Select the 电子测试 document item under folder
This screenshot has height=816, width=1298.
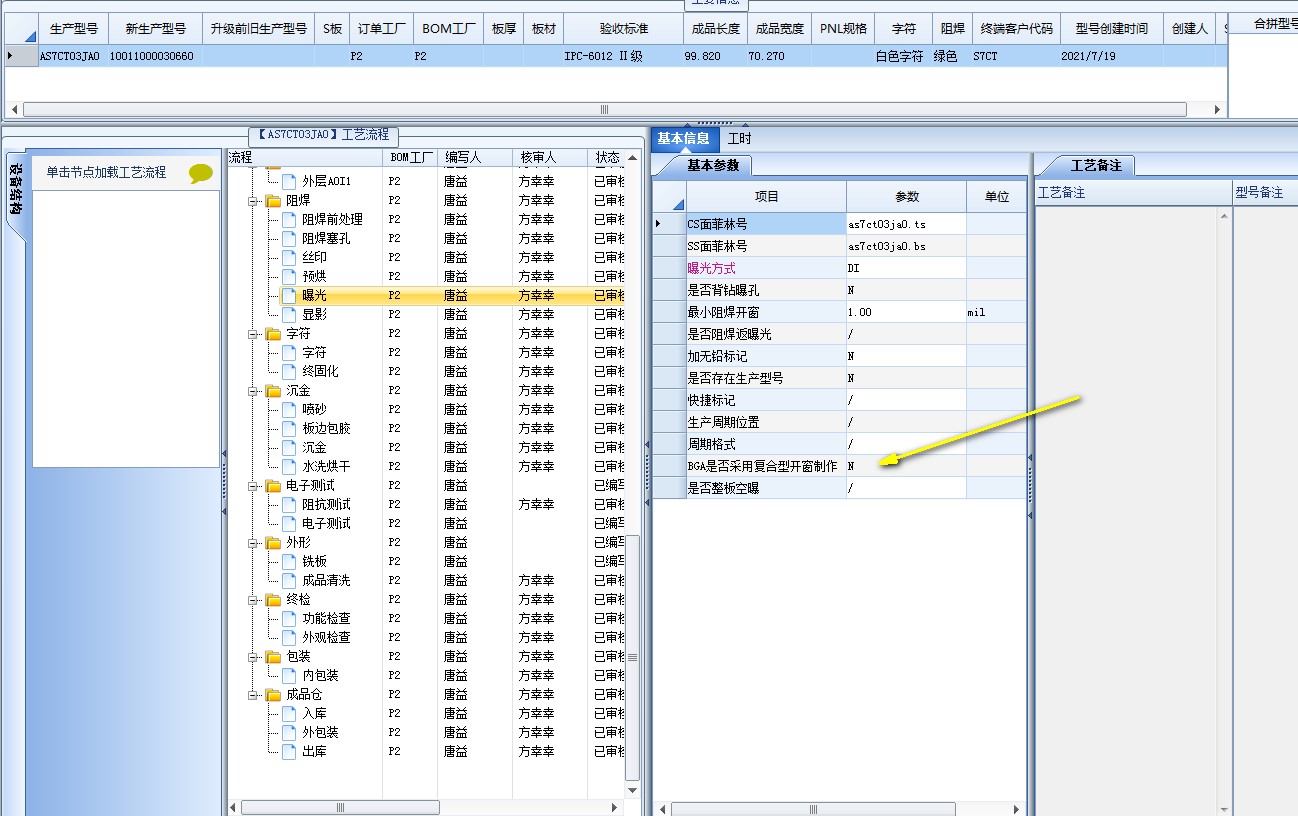click(x=326, y=524)
